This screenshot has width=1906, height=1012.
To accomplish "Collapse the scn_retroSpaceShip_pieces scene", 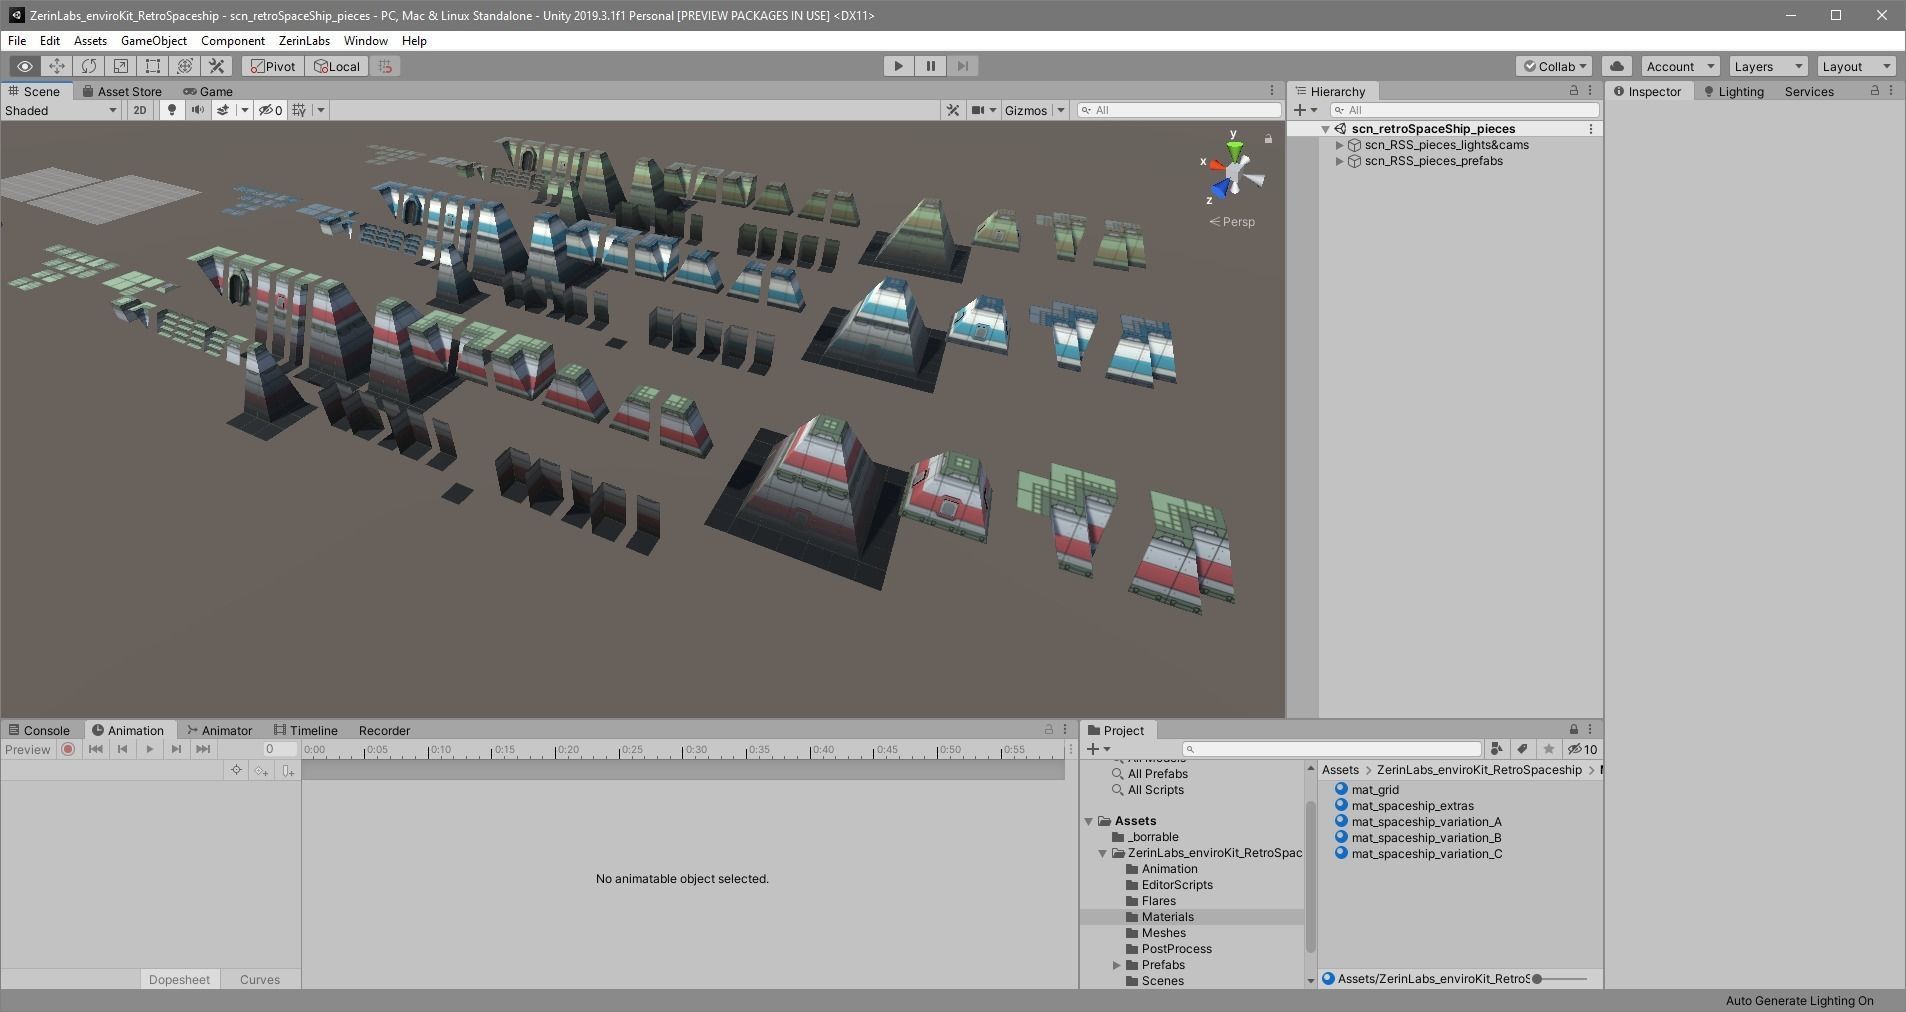I will coord(1325,129).
